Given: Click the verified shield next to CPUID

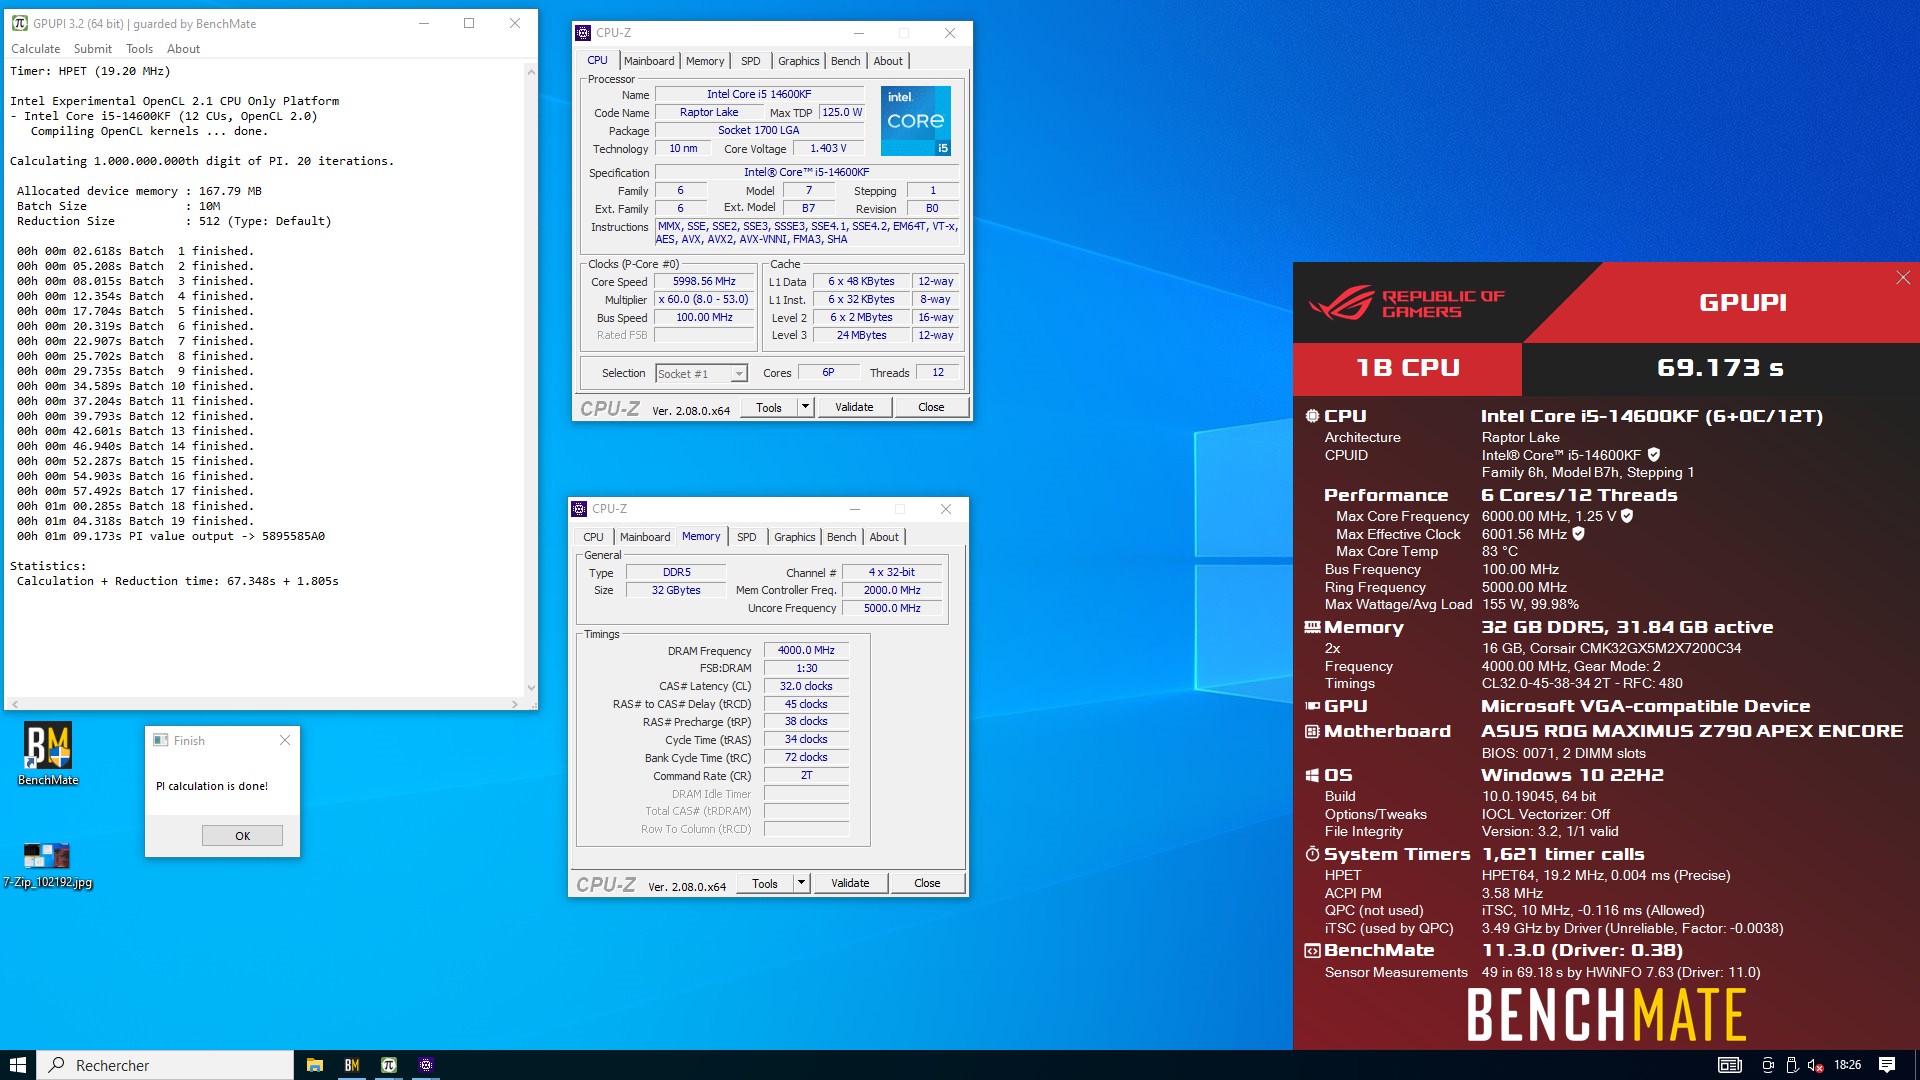Looking at the screenshot, I should point(1654,455).
